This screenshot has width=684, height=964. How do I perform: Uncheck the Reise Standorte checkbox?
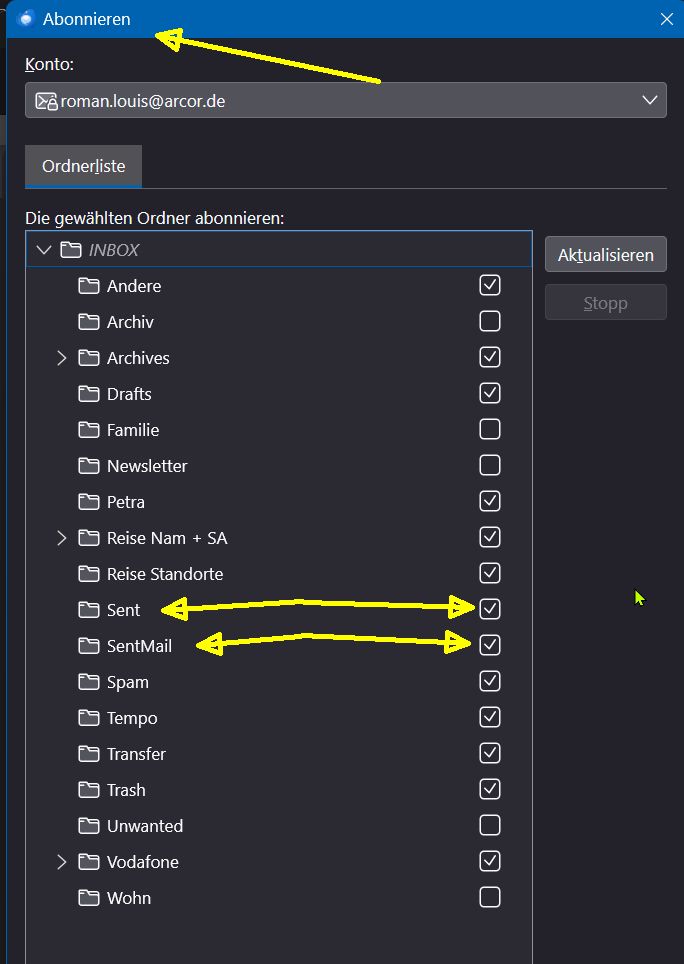(x=490, y=573)
